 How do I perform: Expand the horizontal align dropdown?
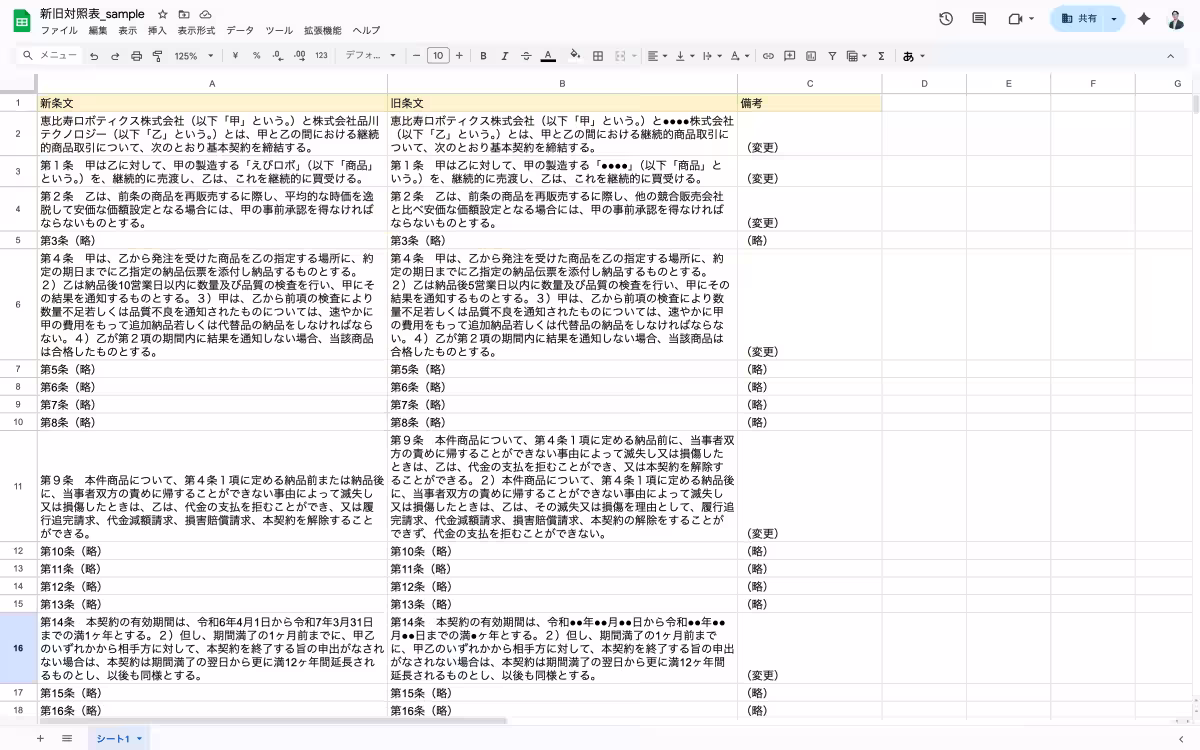656,56
